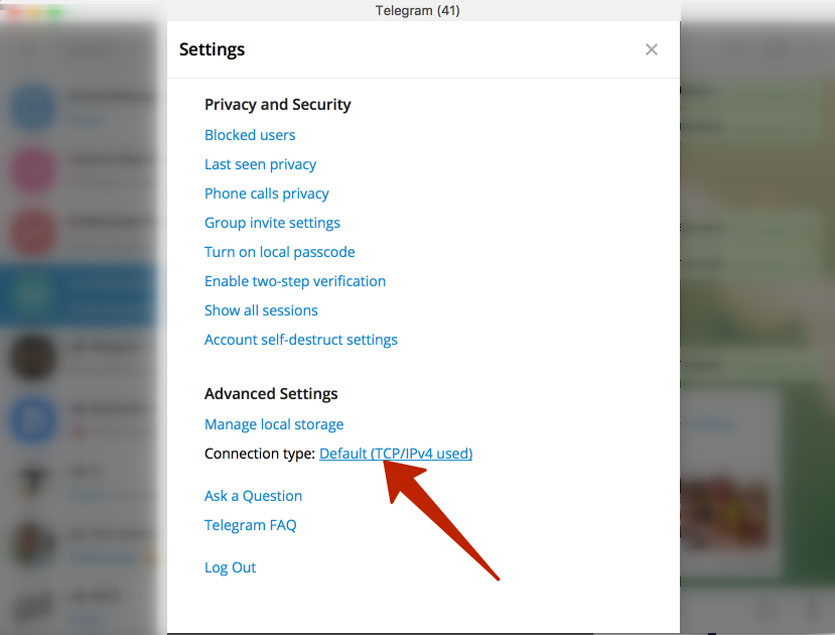835x635 pixels.
Task: Enable two-step verification
Action: click(295, 281)
